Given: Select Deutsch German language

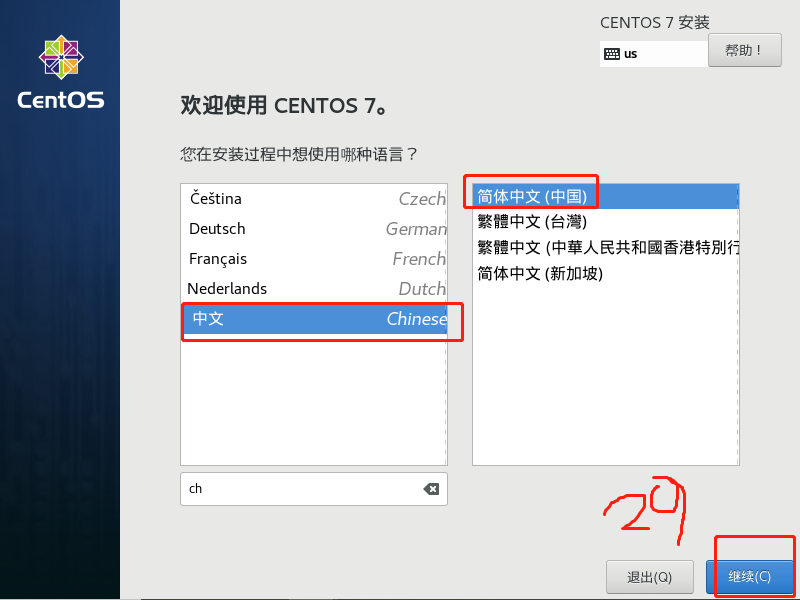Looking at the screenshot, I should [314, 229].
